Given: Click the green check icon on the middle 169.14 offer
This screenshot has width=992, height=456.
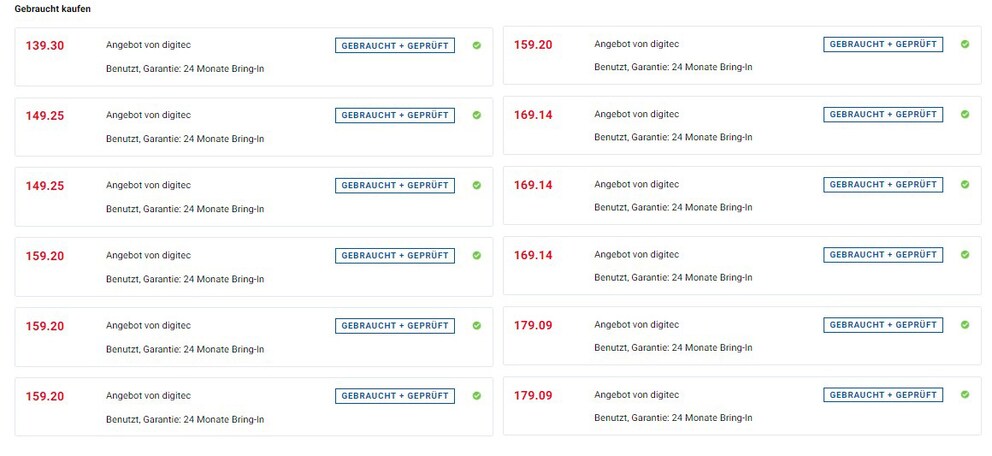Looking at the screenshot, I should click(965, 185).
